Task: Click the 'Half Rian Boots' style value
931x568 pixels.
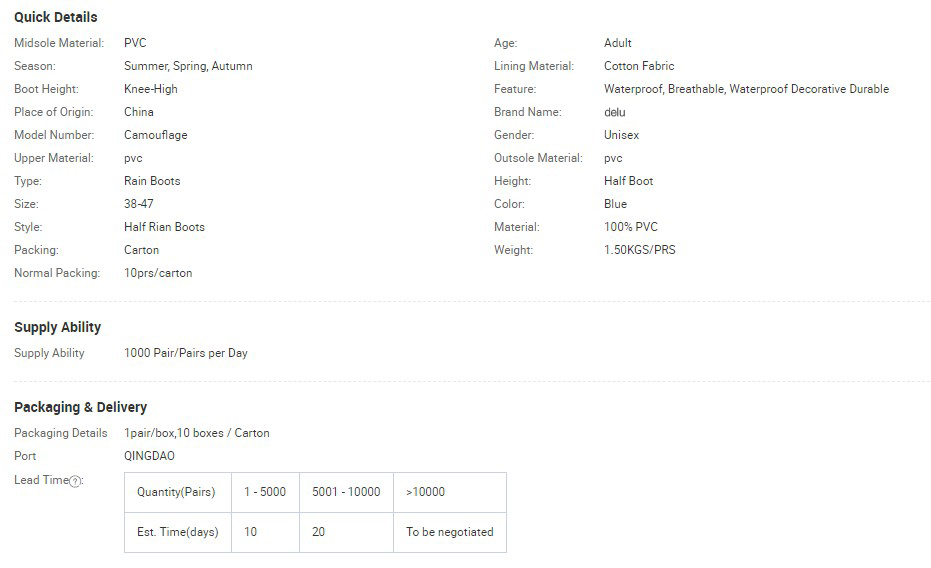Action: (164, 227)
